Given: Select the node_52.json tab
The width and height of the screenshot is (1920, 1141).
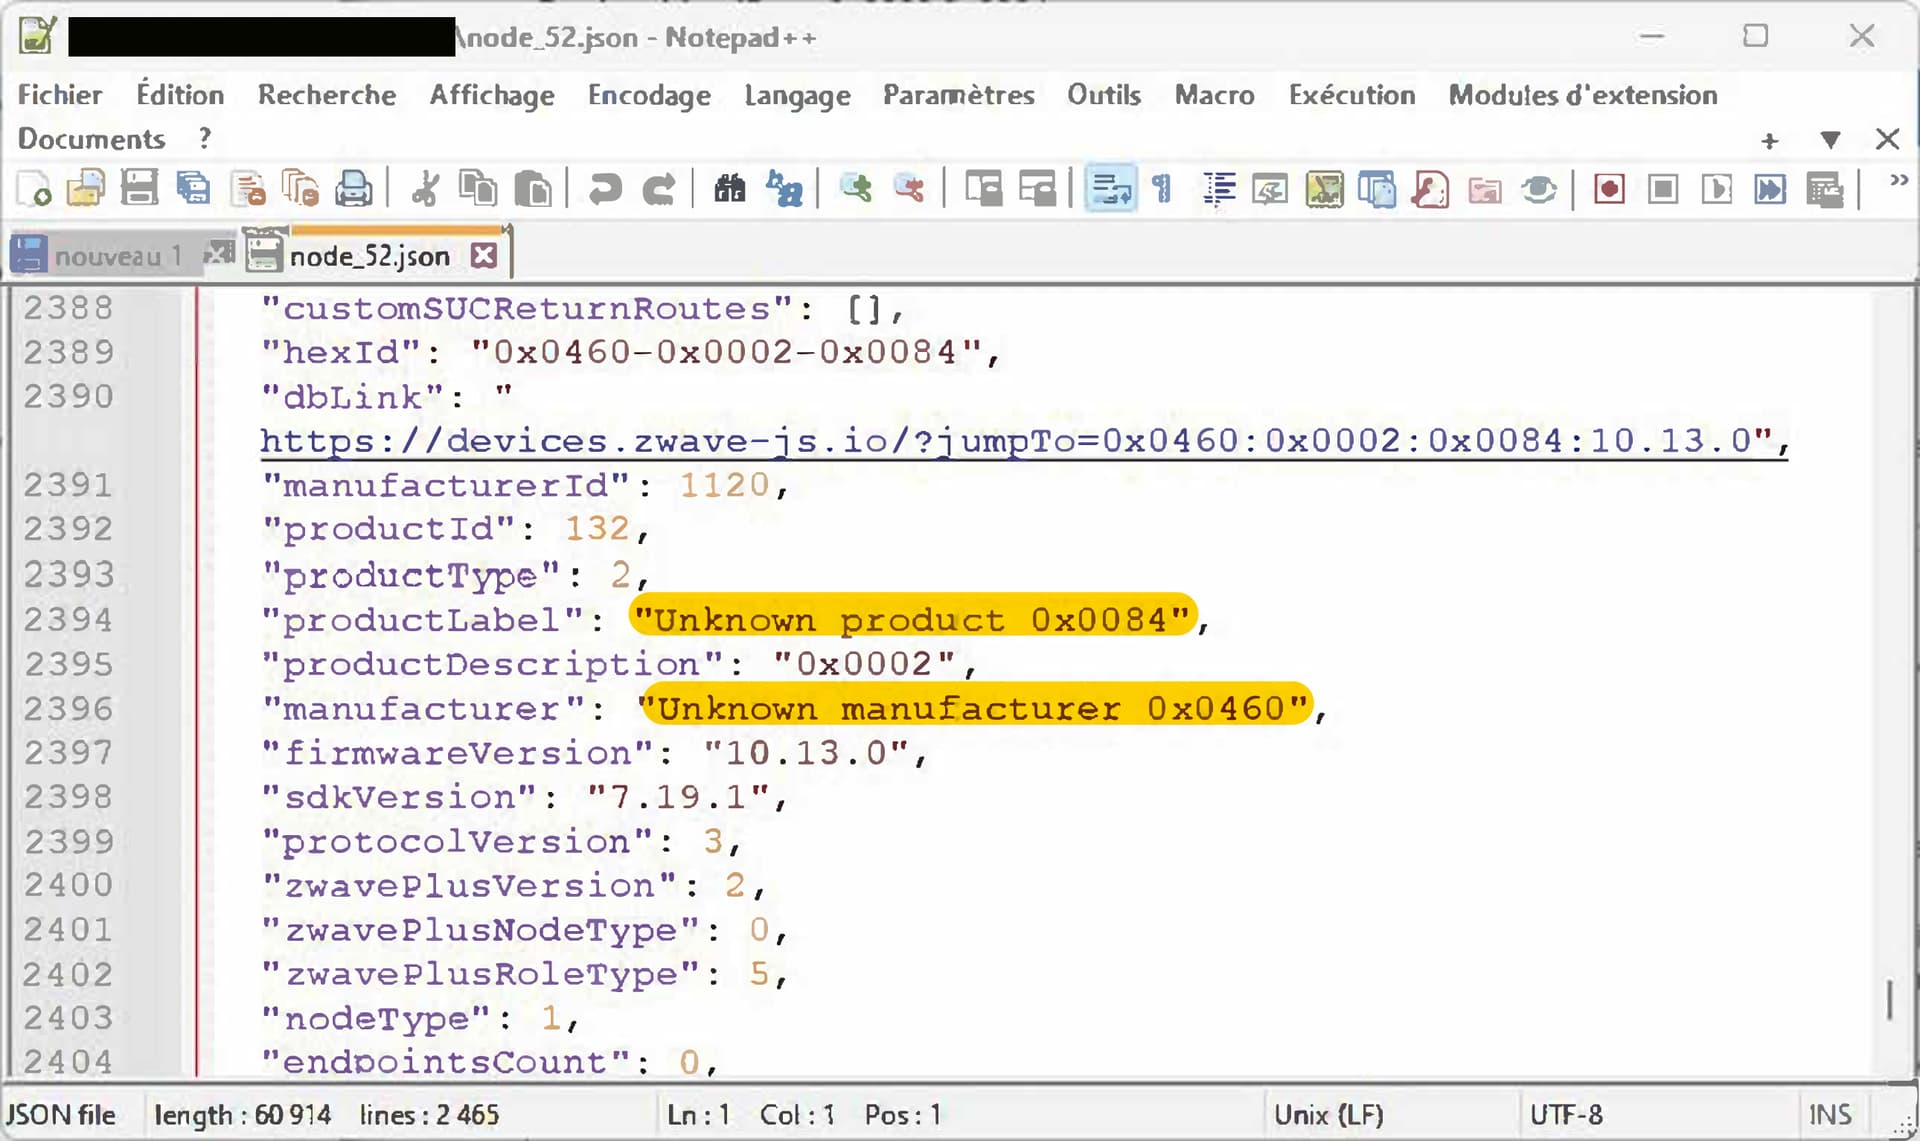Looking at the screenshot, I should [369, 256].
